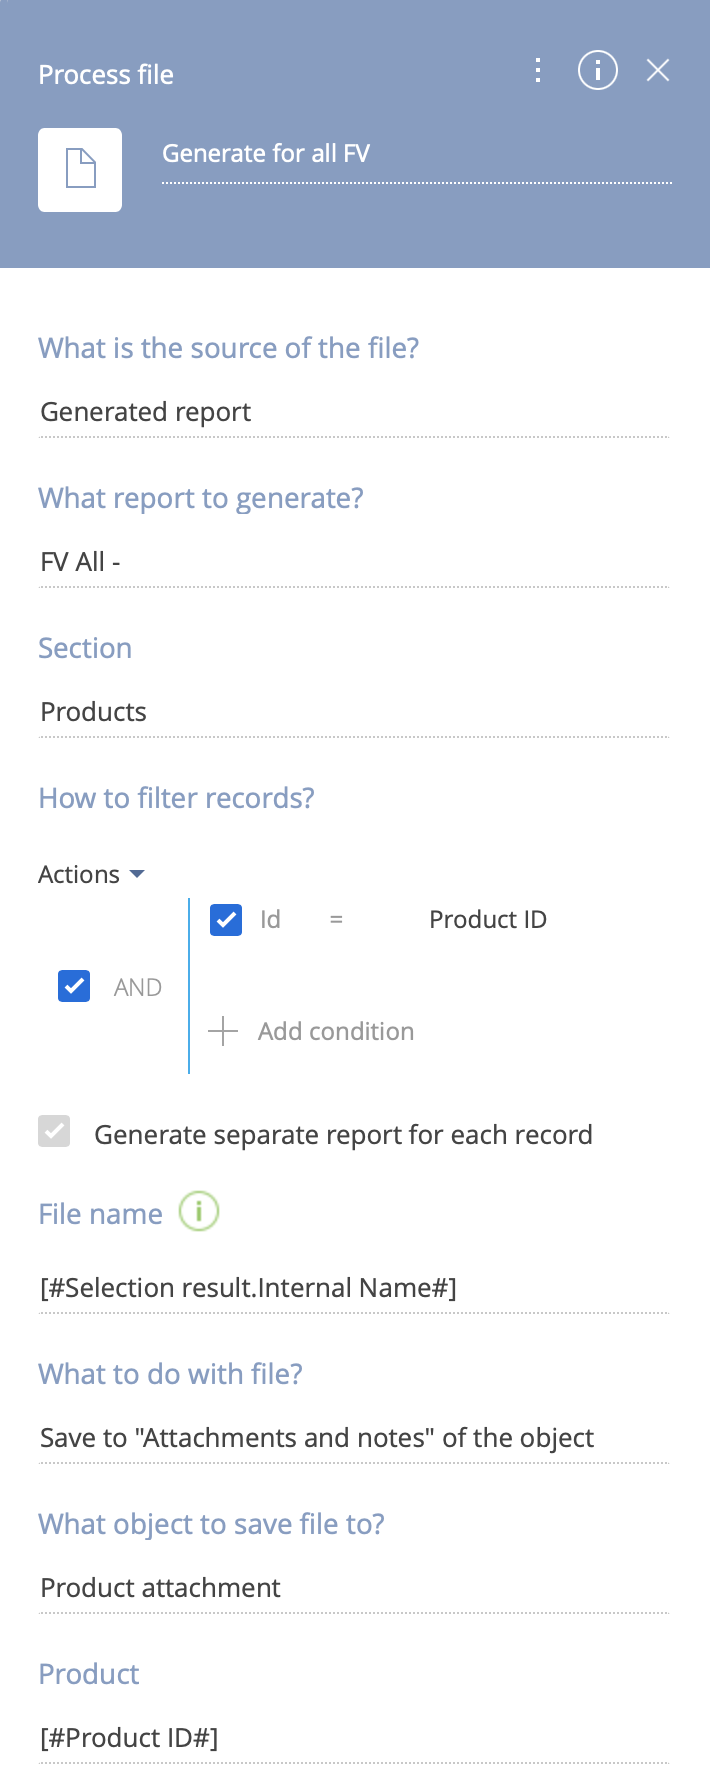
Task: Toggle the AND group checkbox
Action: [x=74, y=986]
